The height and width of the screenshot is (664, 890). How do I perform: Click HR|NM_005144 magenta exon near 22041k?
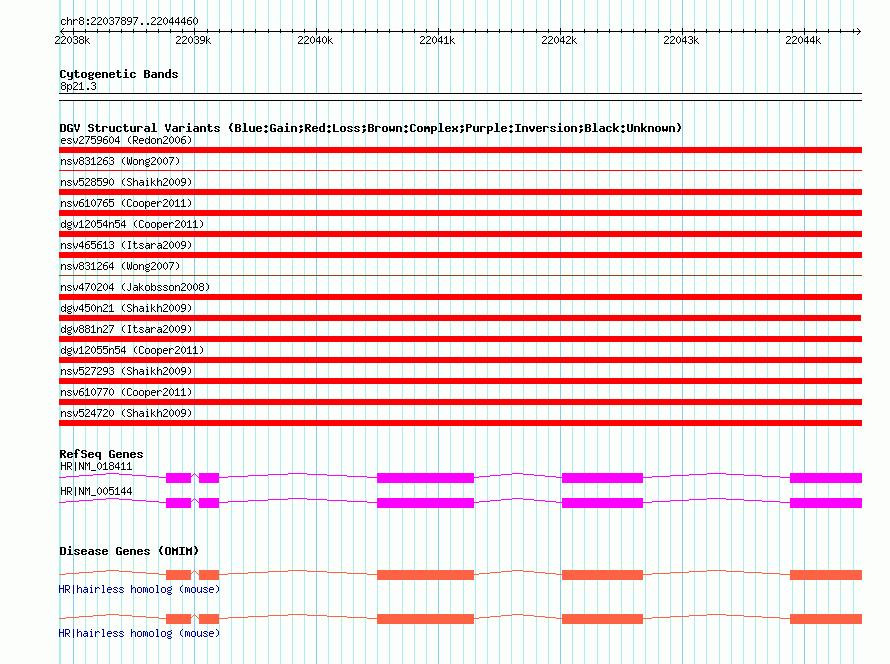coord(425,503)
